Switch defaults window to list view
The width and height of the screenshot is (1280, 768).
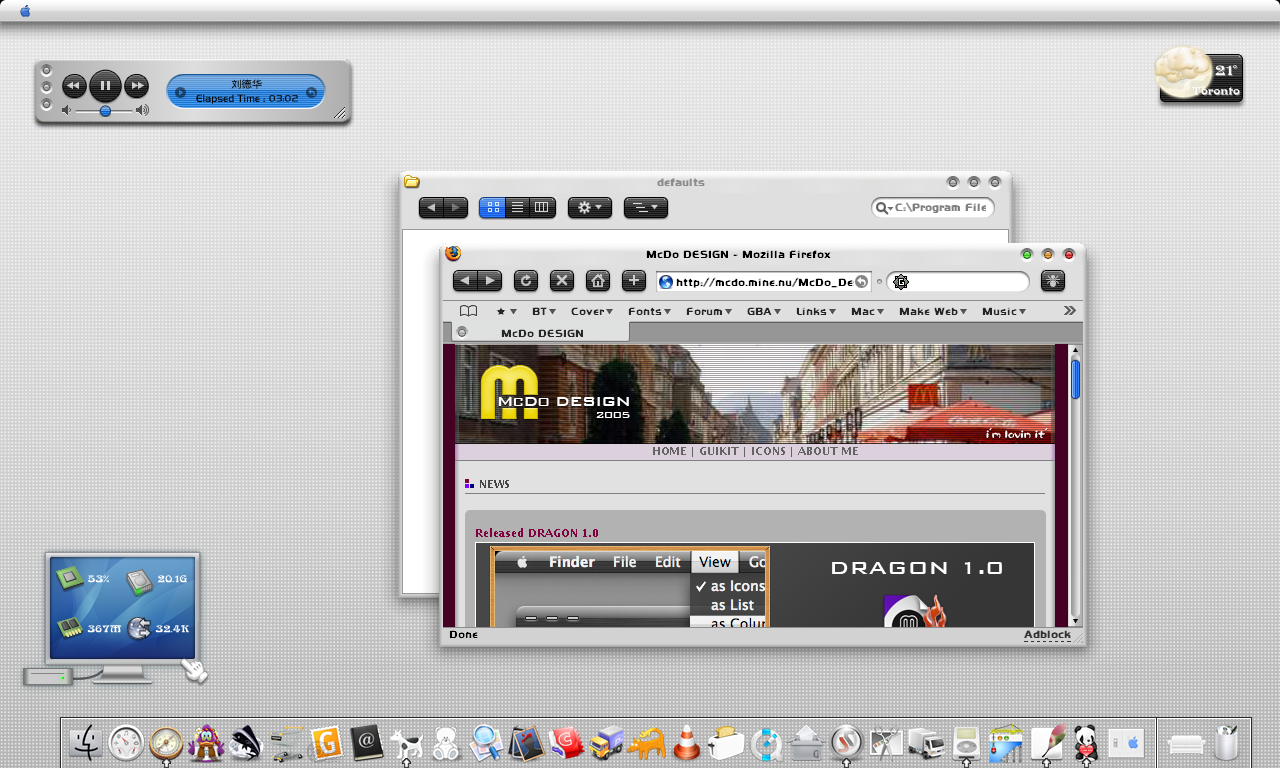517,208
